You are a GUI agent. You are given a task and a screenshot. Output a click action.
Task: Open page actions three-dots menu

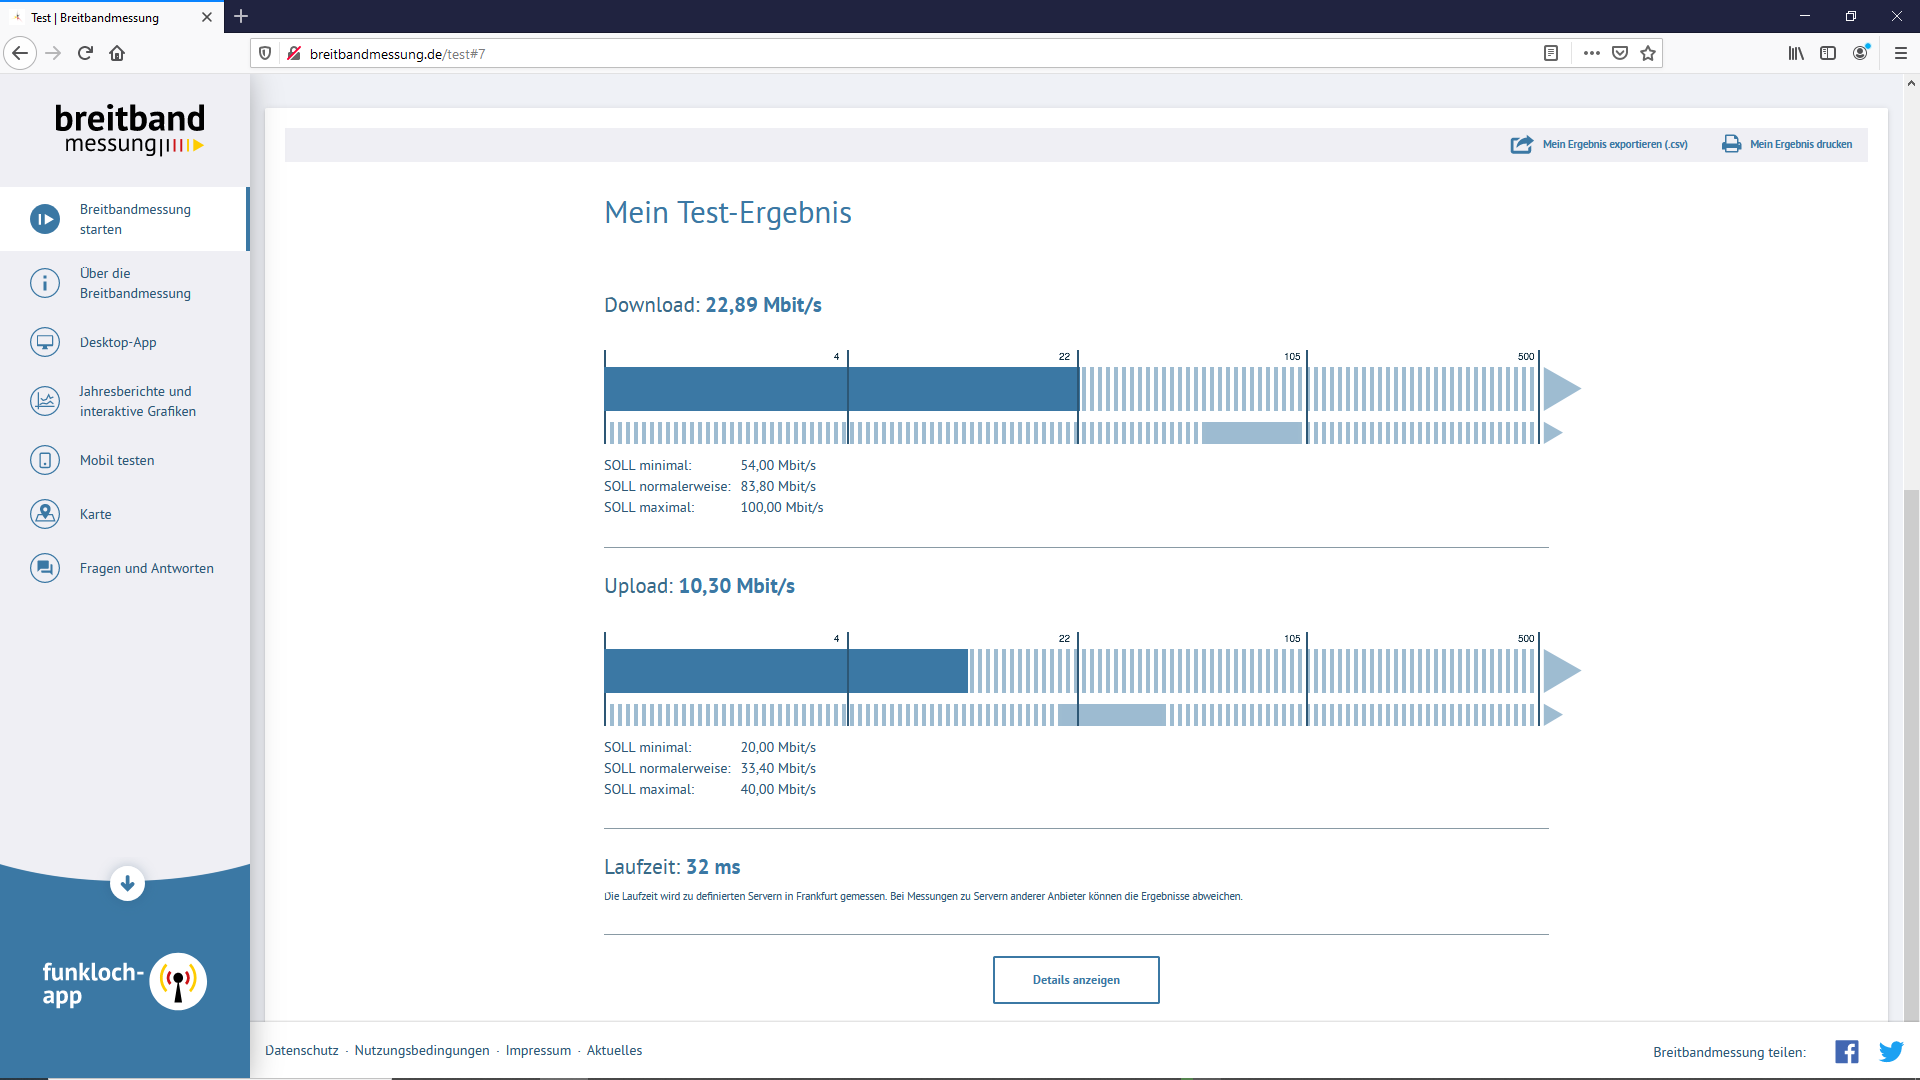[1591, 53]
